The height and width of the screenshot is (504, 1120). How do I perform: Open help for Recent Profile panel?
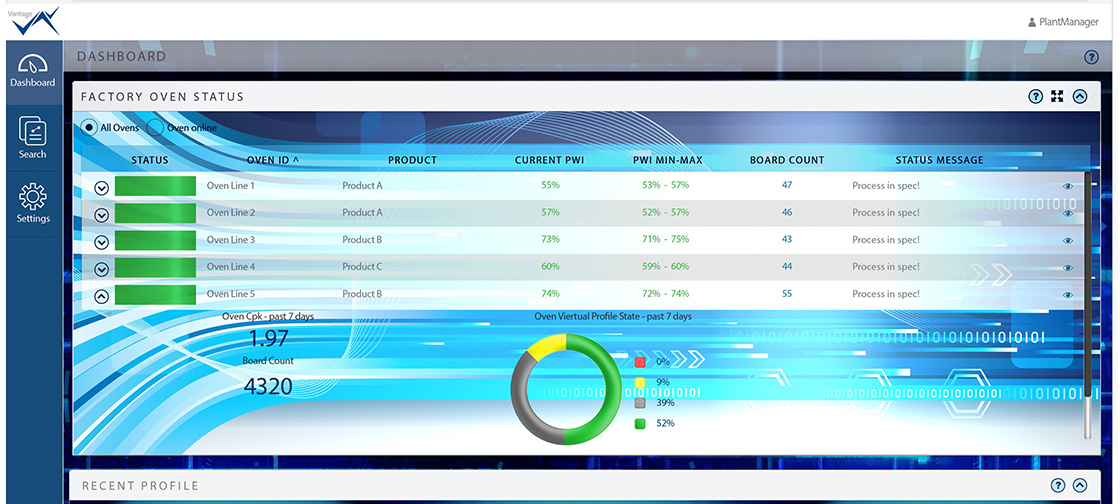pos(1058,486)
